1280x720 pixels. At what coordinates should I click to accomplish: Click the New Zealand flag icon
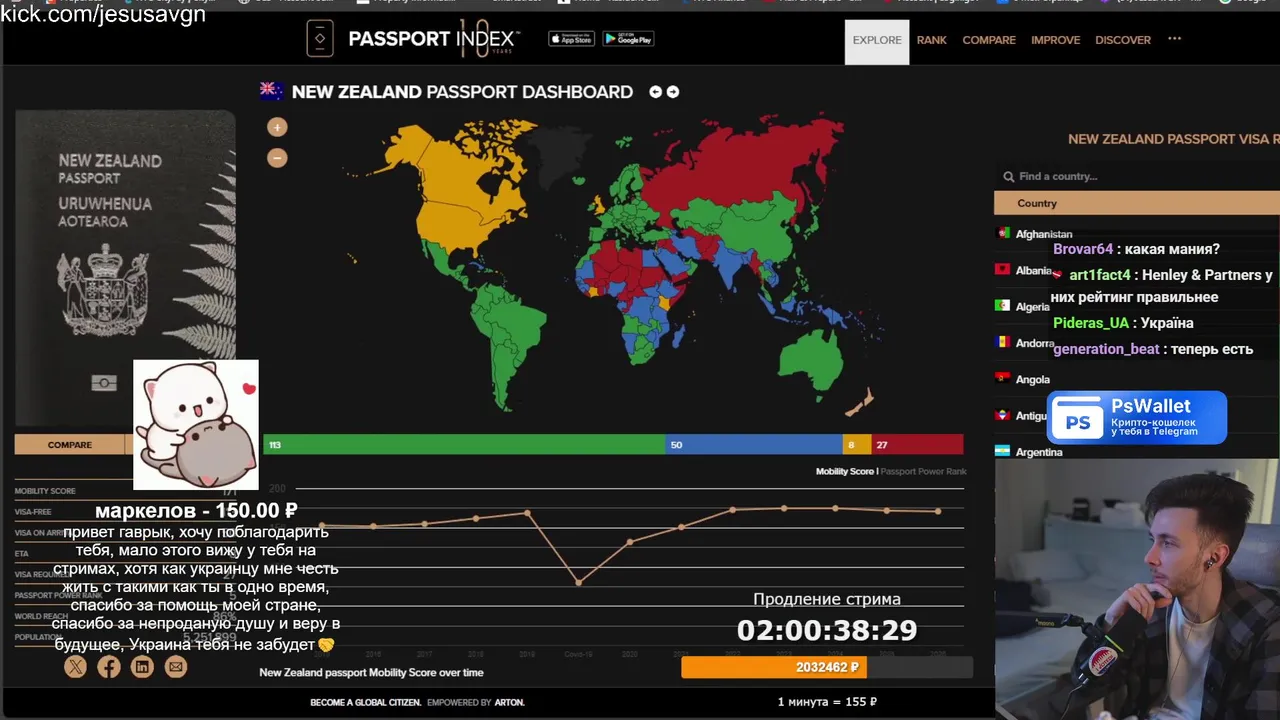click(x=271, y=91)
